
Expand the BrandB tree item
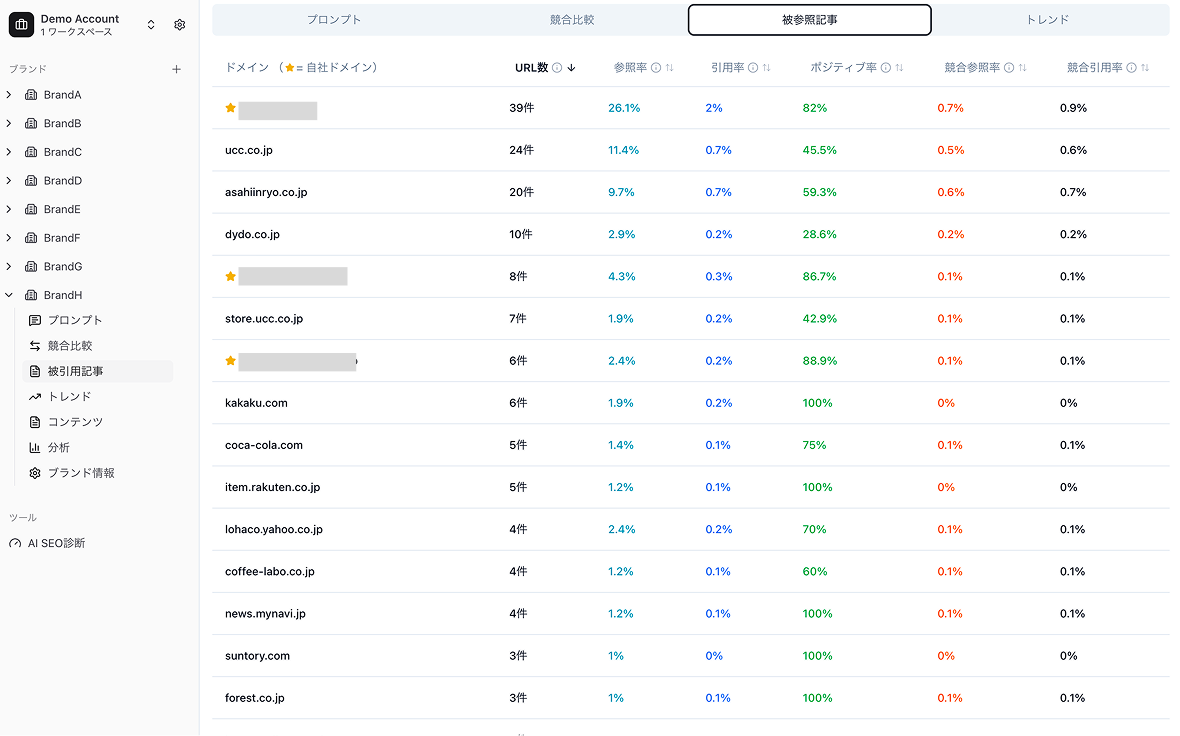pyautogui.click(x=9, y=123)
